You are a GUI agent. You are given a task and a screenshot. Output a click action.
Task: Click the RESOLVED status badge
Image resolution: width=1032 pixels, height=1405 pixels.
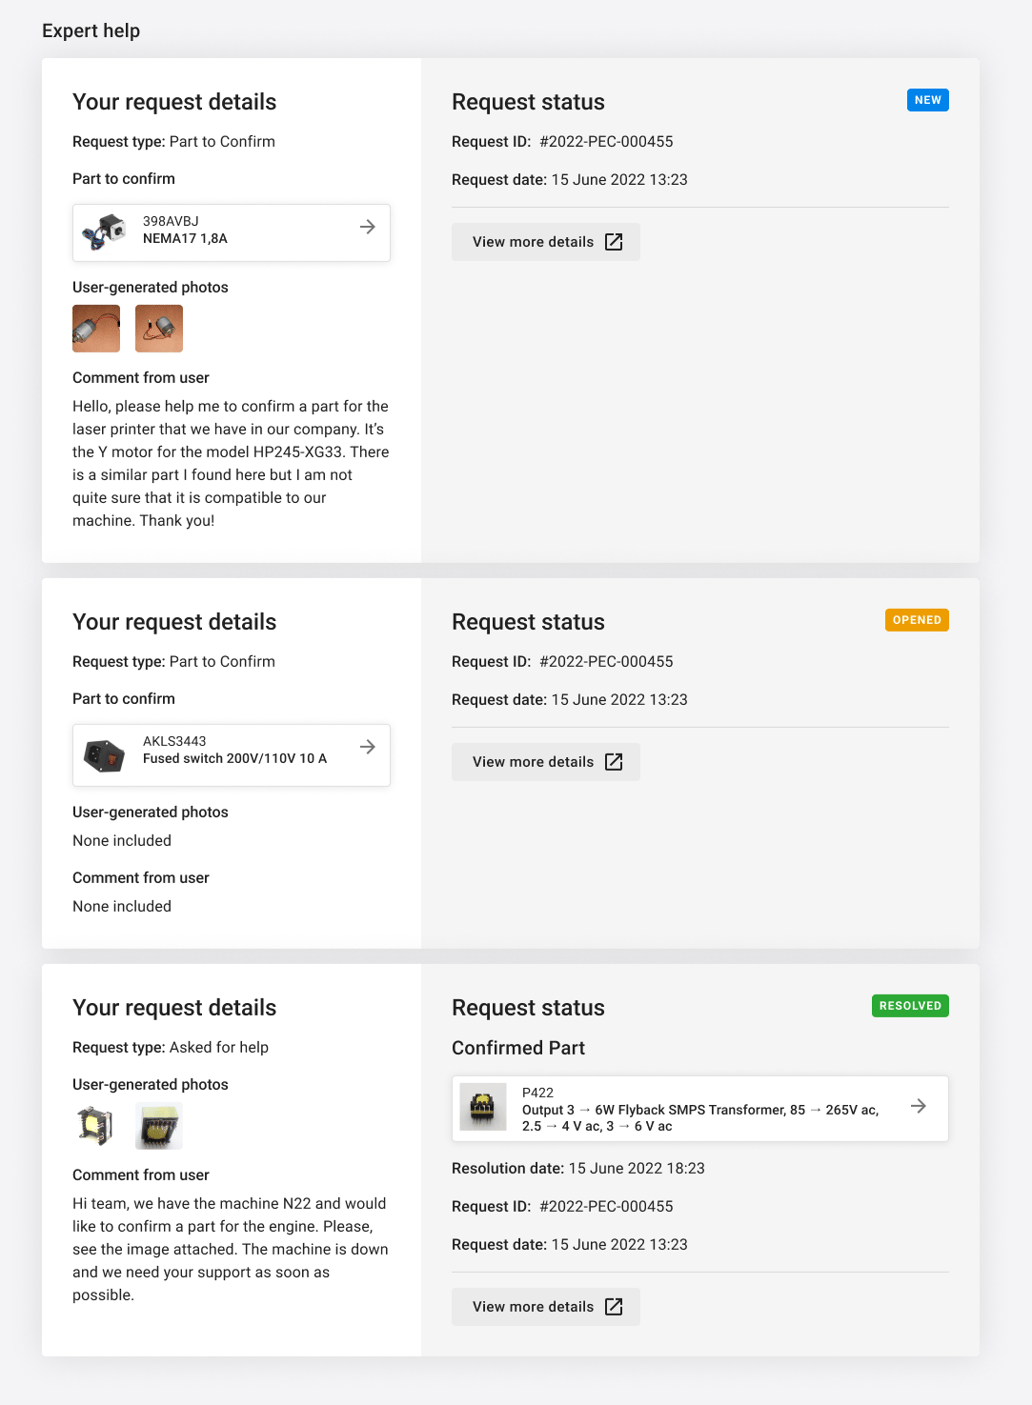click(909, 1006)
